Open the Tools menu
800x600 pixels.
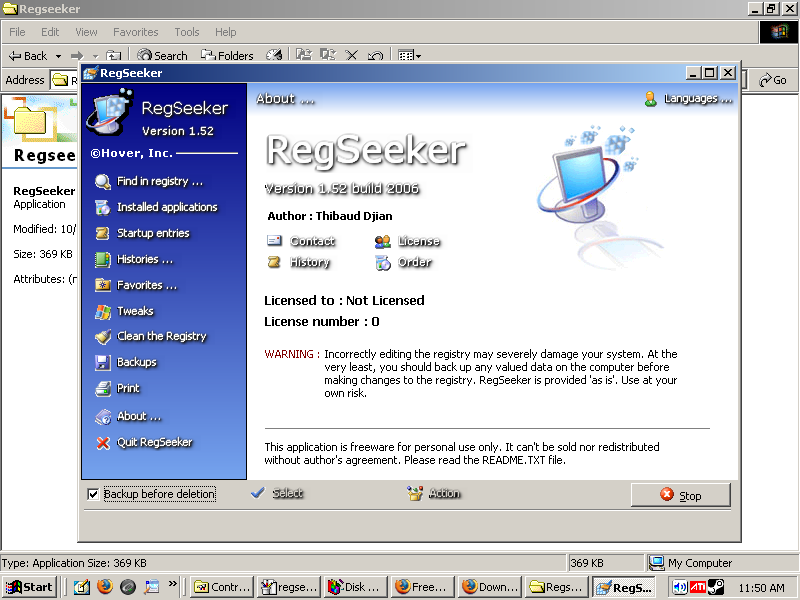click(186, 32)
